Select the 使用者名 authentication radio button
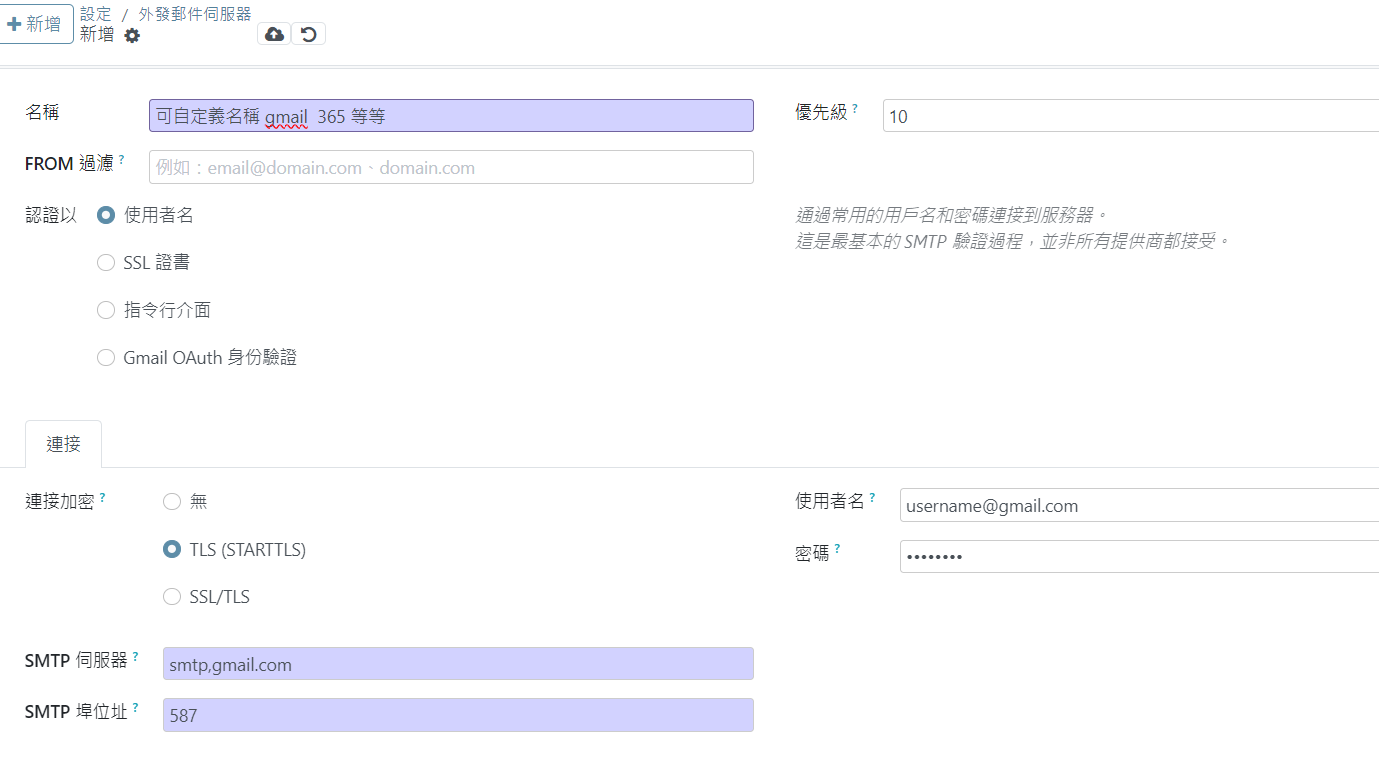The image size is (1379, 778). [x=106, y=215]
